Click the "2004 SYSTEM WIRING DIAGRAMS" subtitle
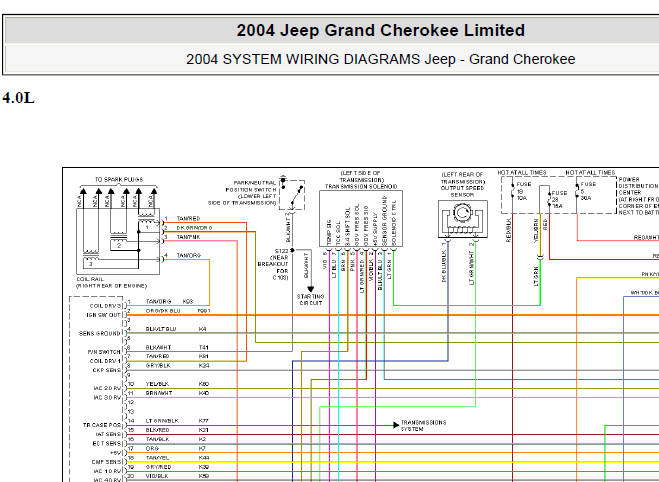The image size is (659, 482). [x=303, y=59]
